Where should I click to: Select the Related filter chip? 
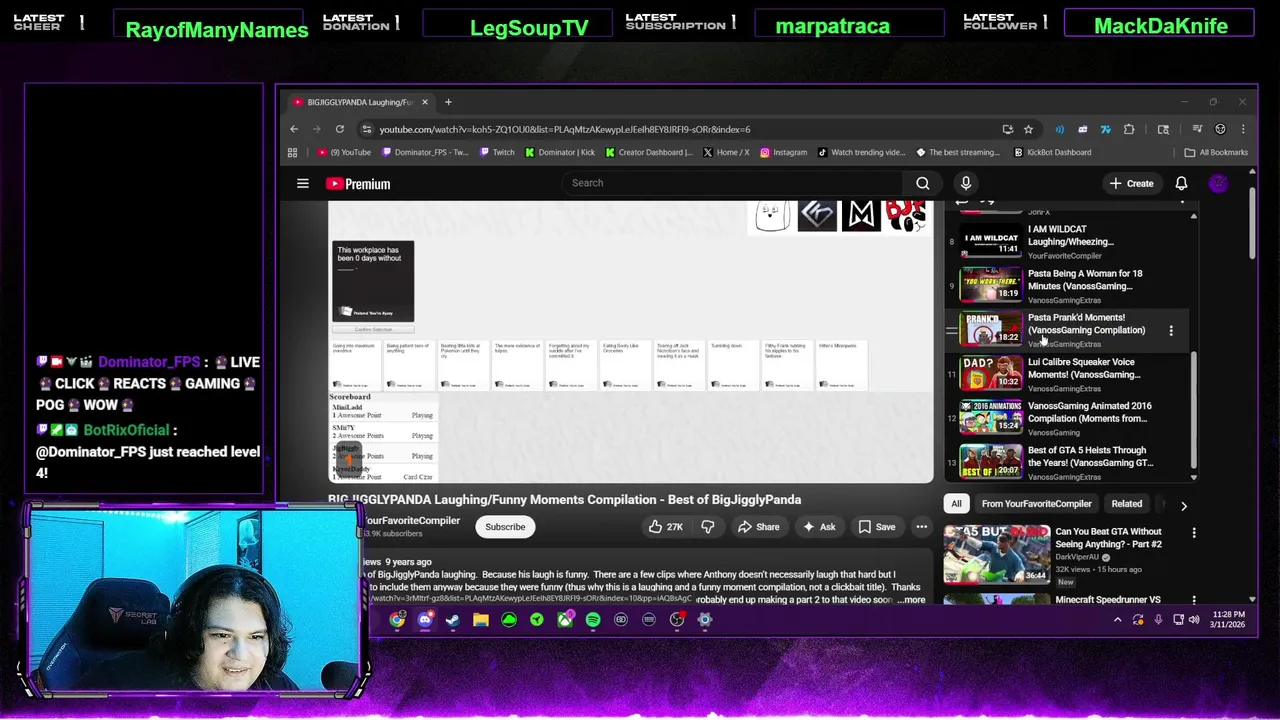tap(1126, 504)
